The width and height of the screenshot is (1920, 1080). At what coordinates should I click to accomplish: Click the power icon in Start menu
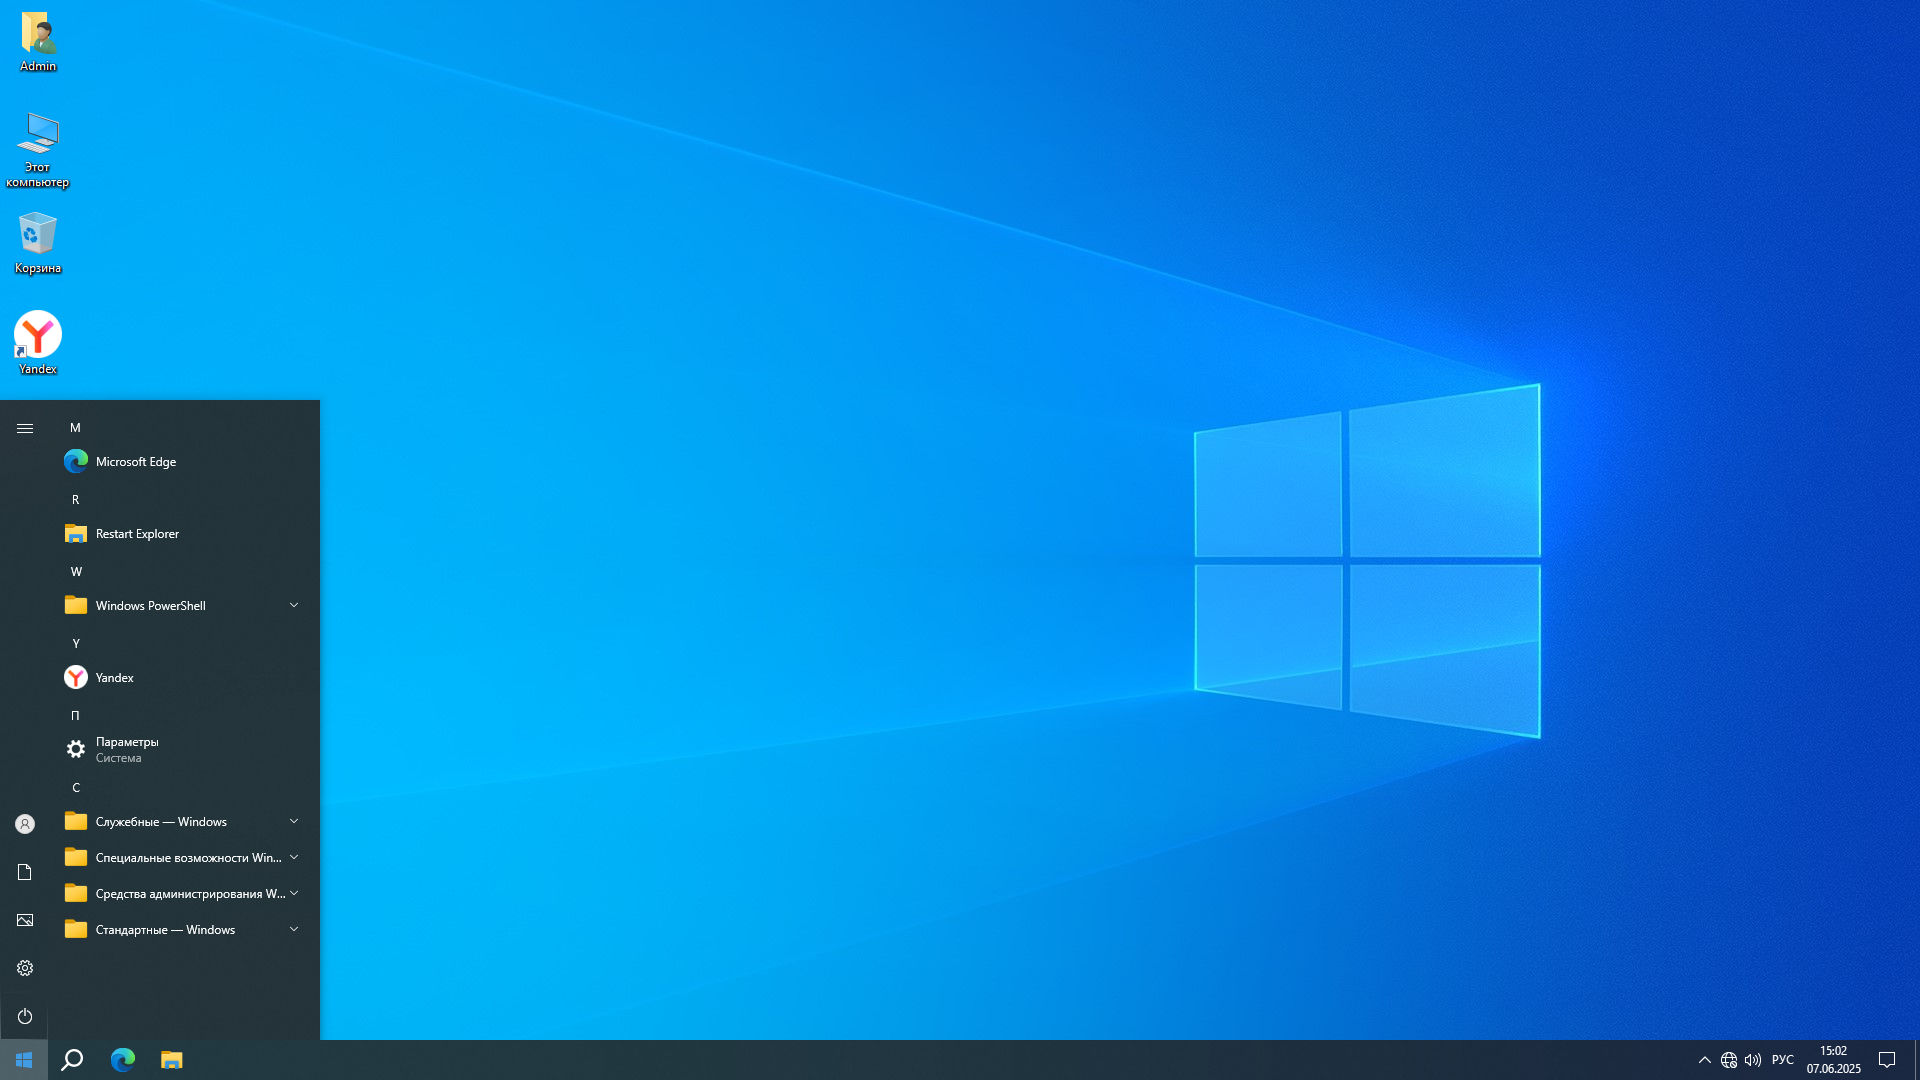click(x=25, y=1016)
